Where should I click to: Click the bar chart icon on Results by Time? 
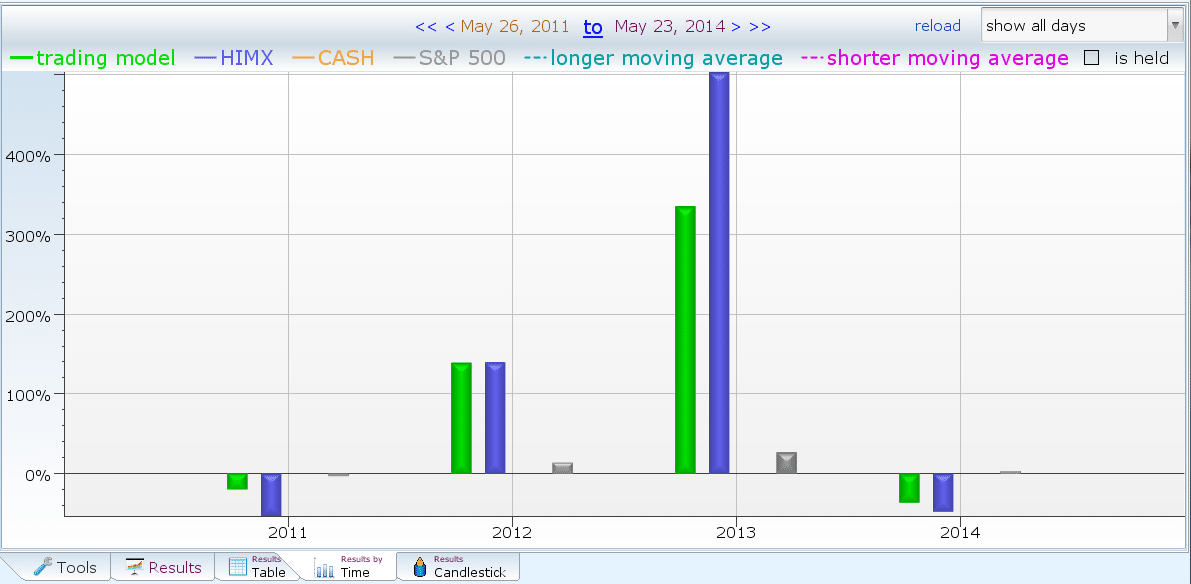pos(325,569)
